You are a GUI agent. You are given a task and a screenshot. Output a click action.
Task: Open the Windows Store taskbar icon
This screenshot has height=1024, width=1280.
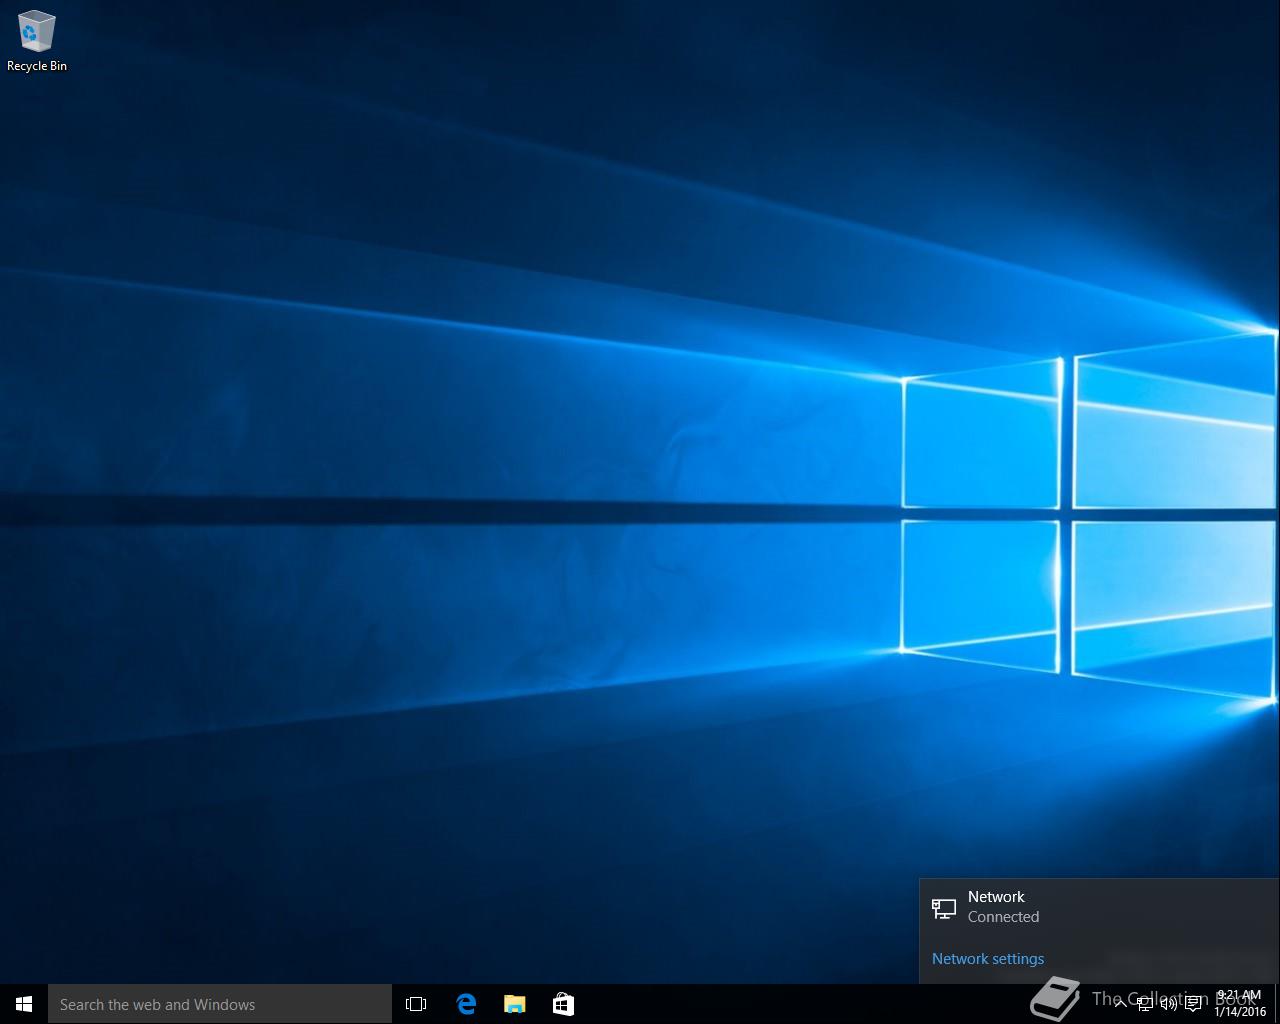563,1004
